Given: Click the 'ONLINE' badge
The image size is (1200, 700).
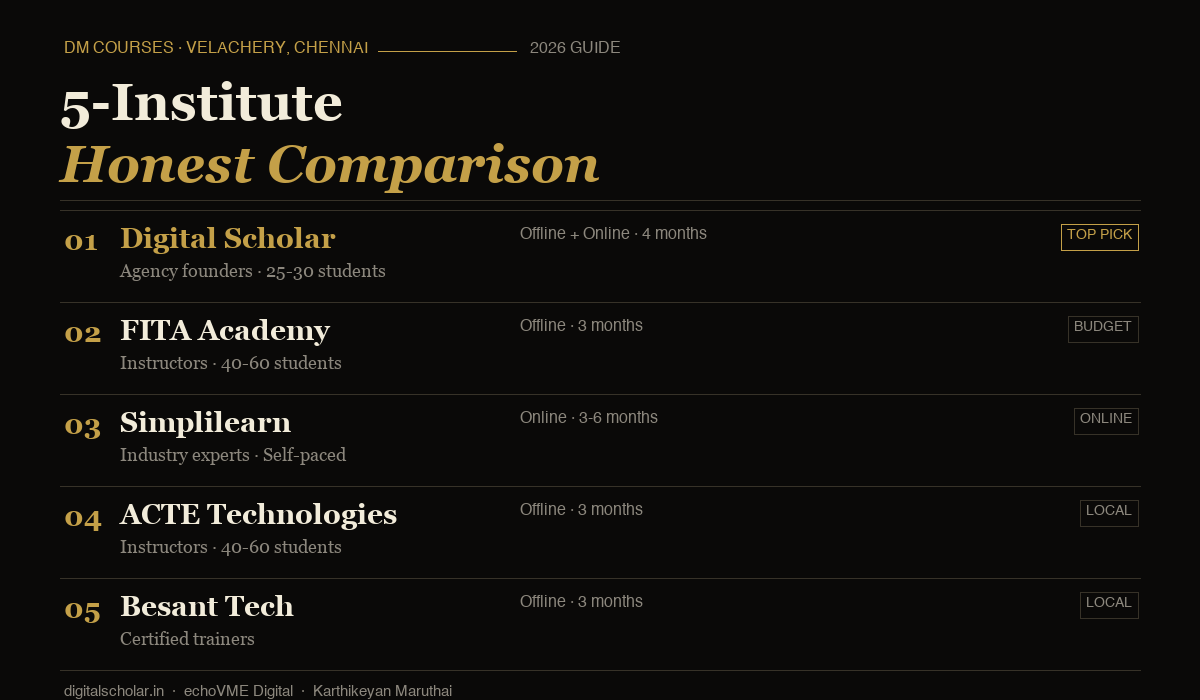Looking at the screenshot, I should tap(1106, 421).
